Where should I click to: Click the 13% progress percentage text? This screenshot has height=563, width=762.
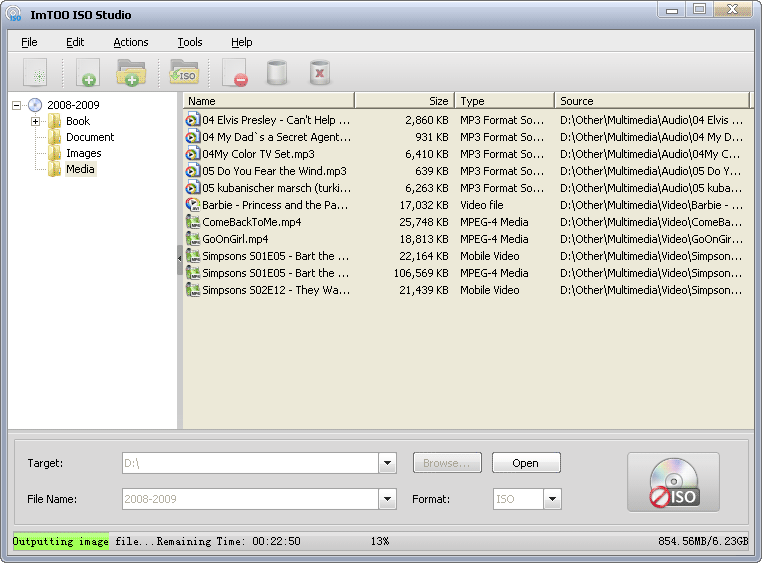point(380,541)
